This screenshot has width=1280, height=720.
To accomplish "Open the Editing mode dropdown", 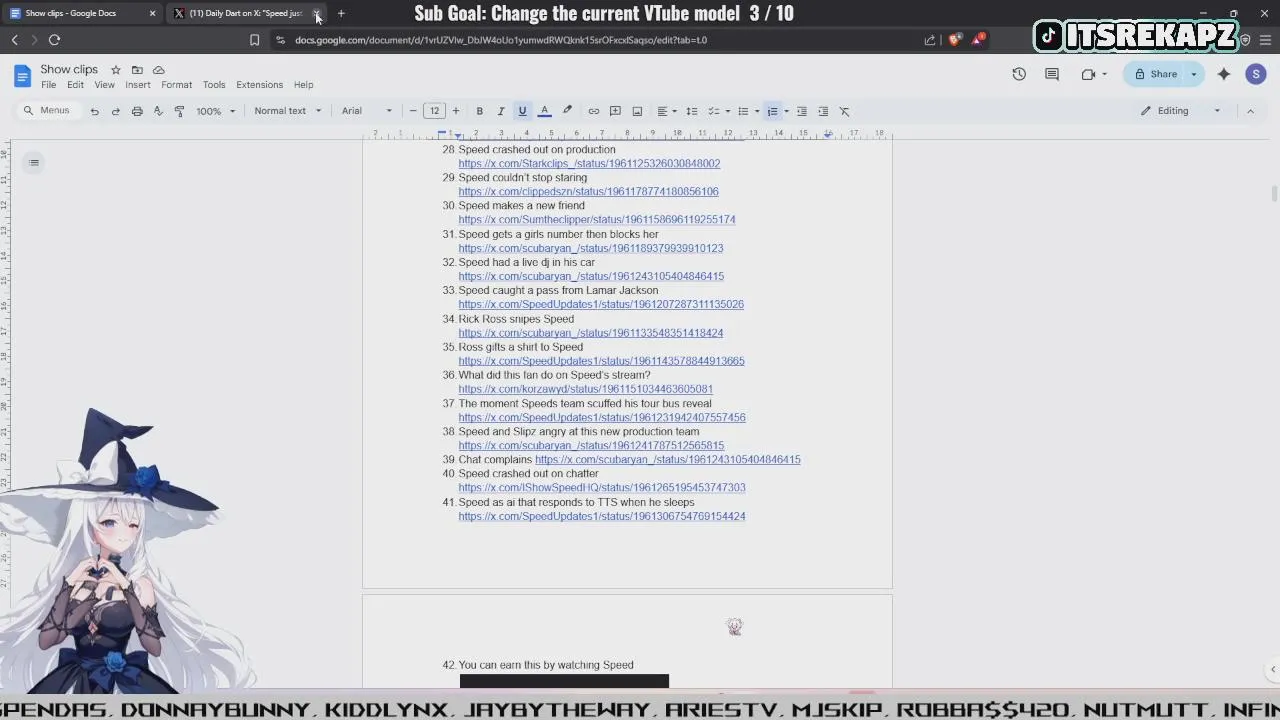I will (x=1180, y=111).
